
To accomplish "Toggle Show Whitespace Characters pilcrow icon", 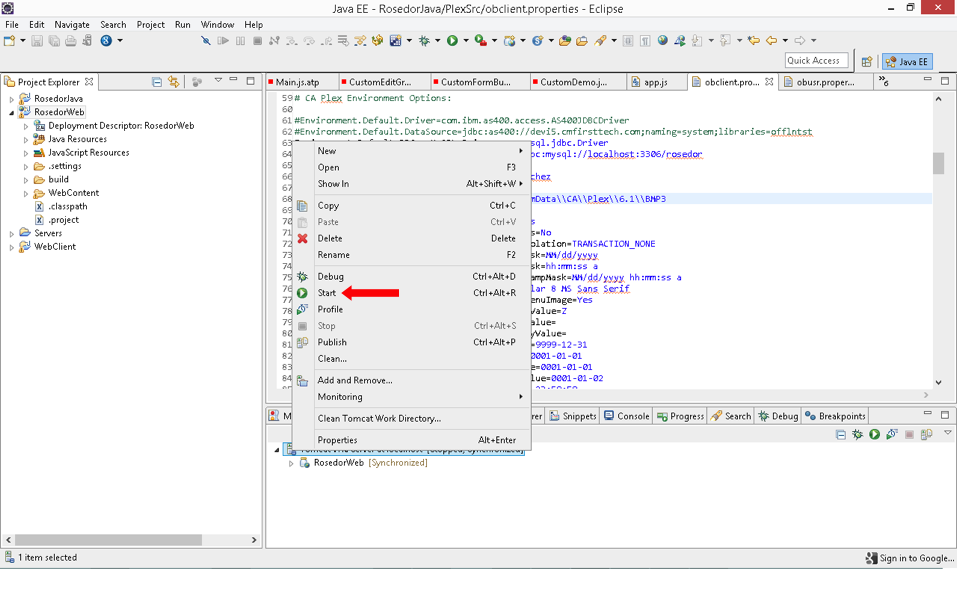I will (645, 41).
